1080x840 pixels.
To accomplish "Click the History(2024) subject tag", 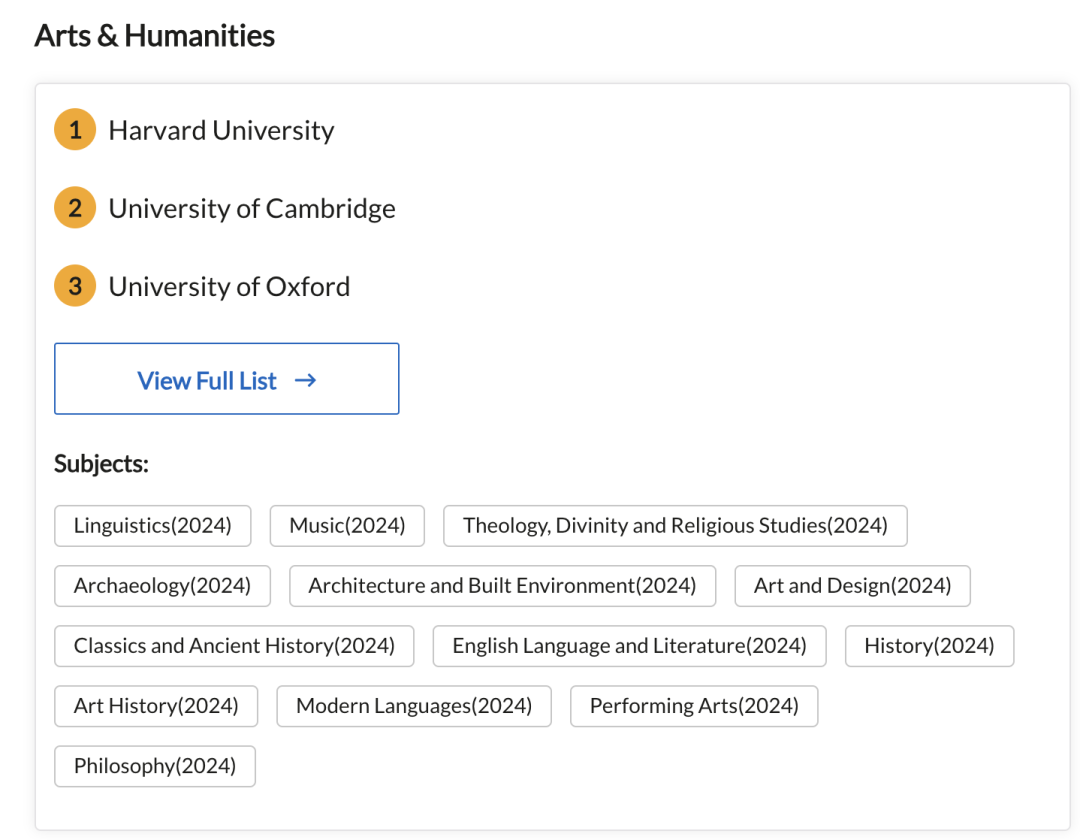I will pos(930,646).
